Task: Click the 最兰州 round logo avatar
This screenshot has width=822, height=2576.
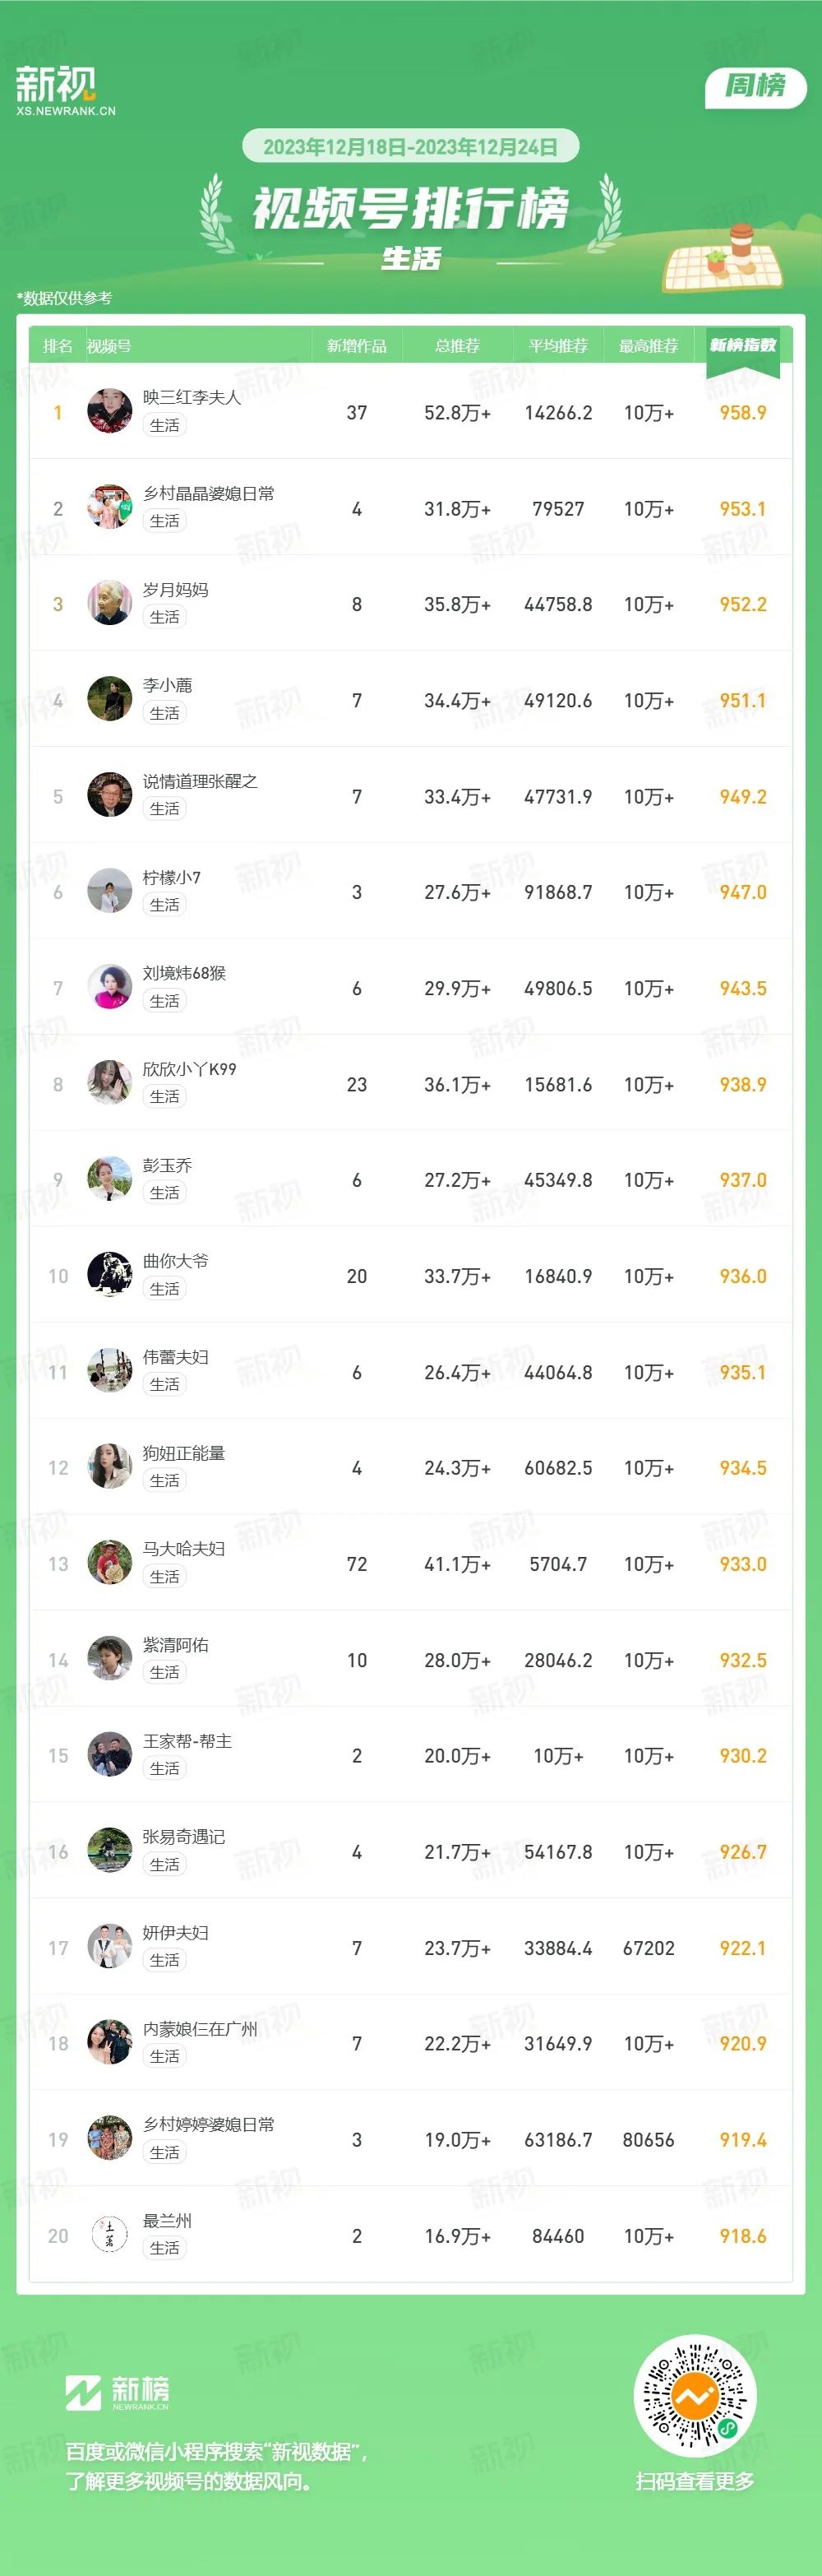Action: 110,2234
